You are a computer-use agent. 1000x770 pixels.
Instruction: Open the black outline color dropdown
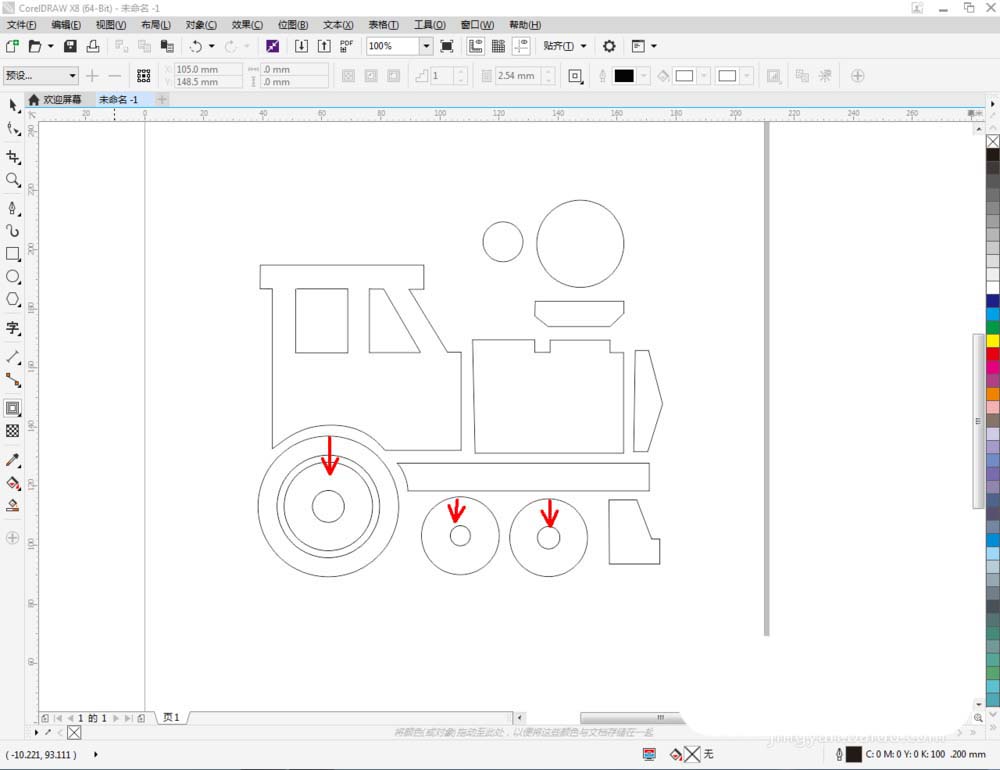(x=643, y=76)
